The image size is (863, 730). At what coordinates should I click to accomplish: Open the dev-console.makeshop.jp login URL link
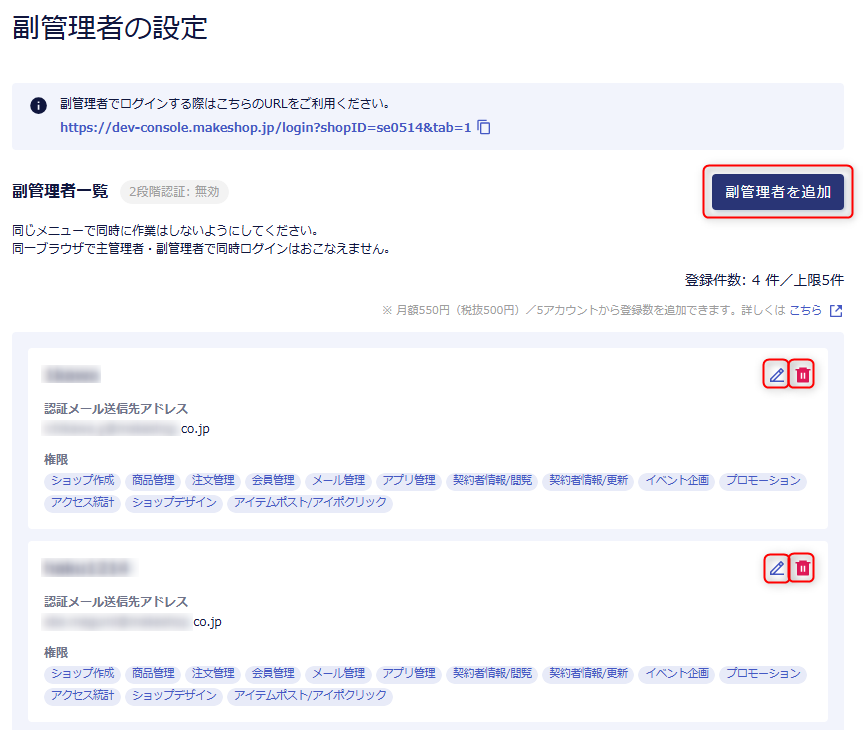point(265,127)
